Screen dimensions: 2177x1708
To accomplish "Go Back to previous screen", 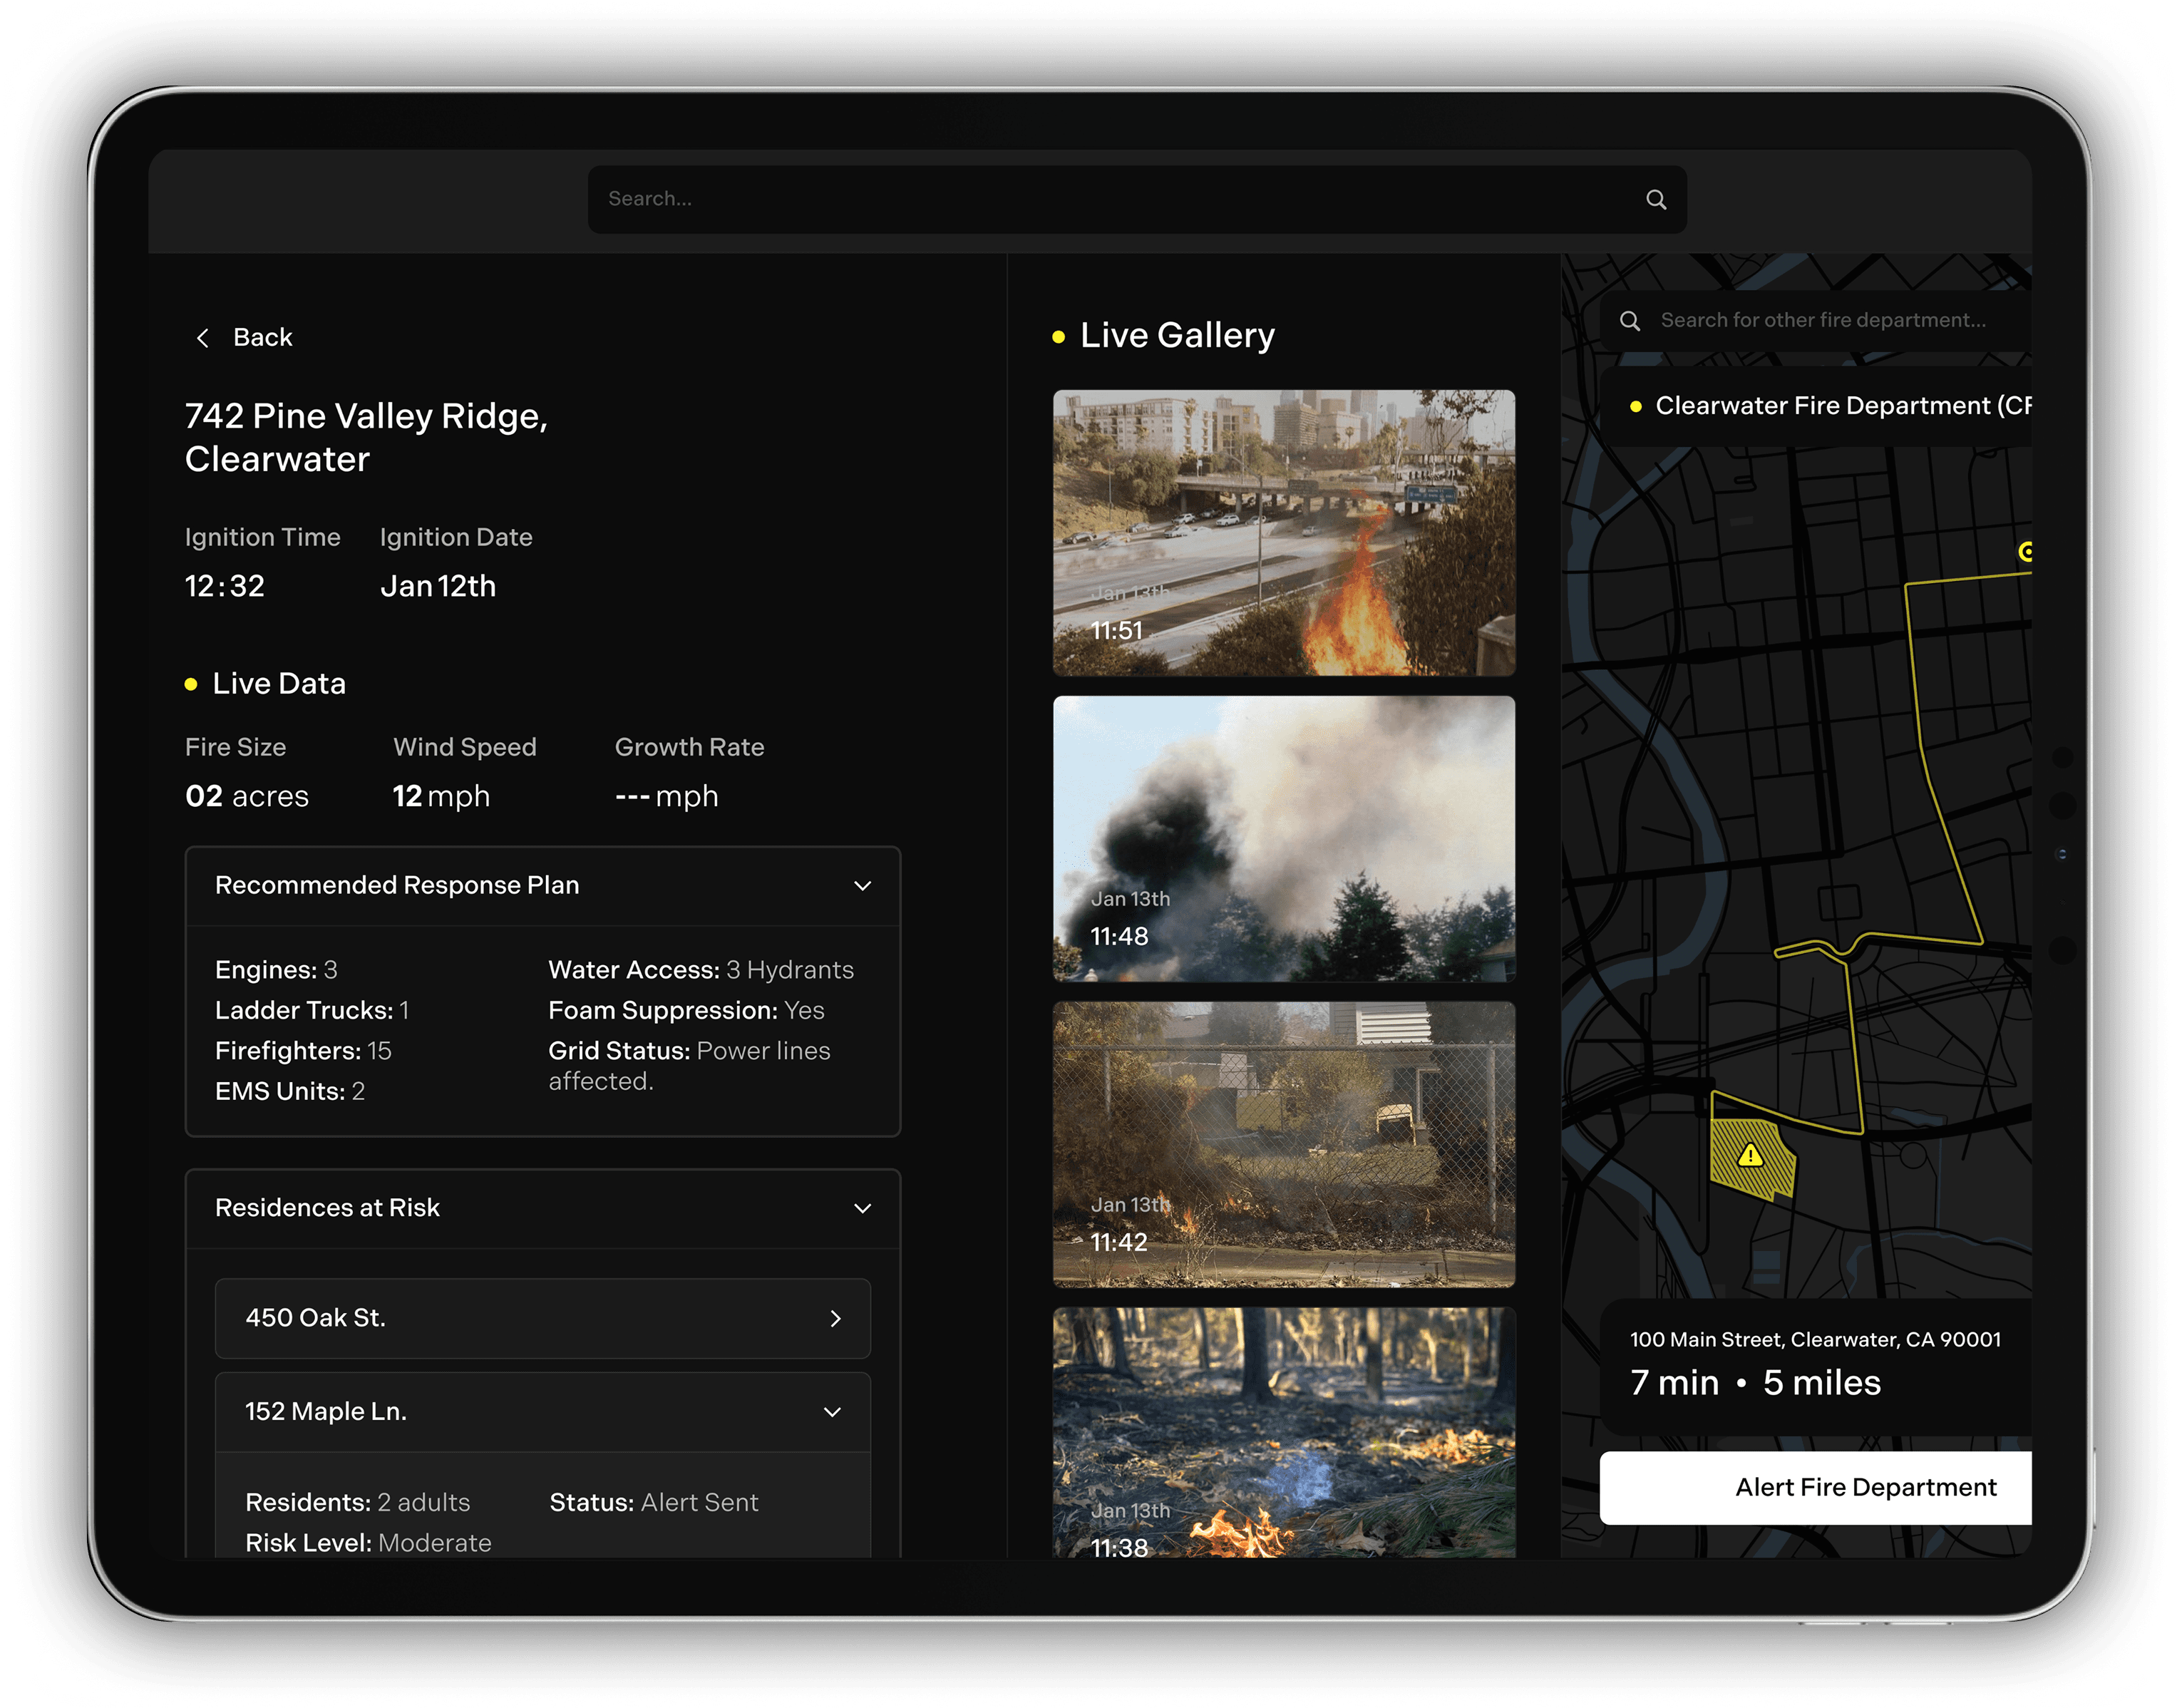I will pyautogui.click(x=262, y=338).
